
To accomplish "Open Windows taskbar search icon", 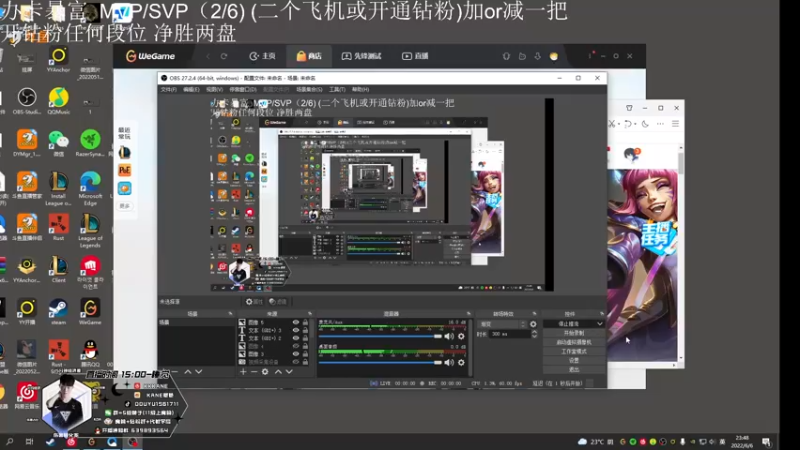I will (x=9, y=441).
